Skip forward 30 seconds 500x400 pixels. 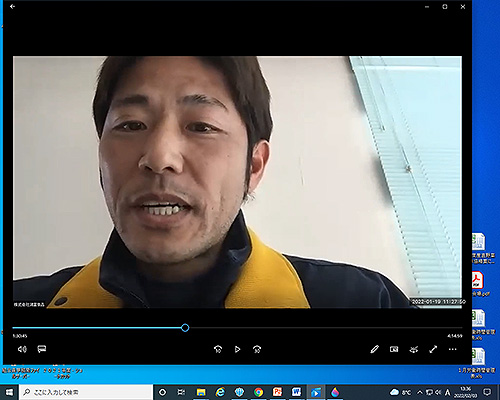tap(257, 349)
